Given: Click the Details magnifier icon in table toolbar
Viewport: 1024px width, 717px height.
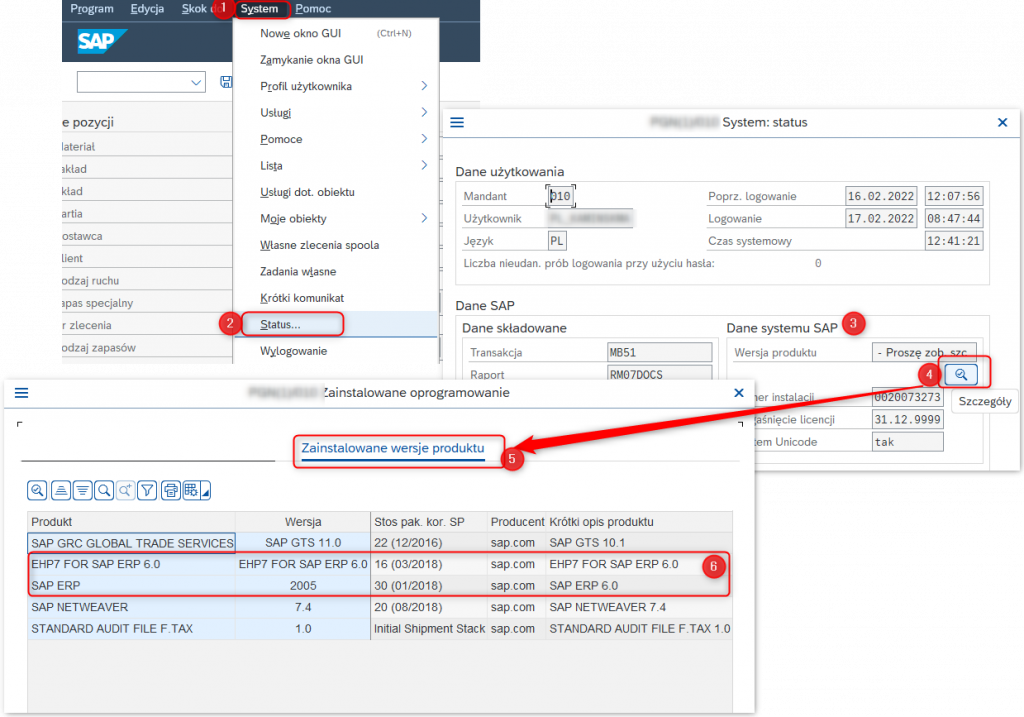Looking at the screenshot, I should click(x=37, y=490).
